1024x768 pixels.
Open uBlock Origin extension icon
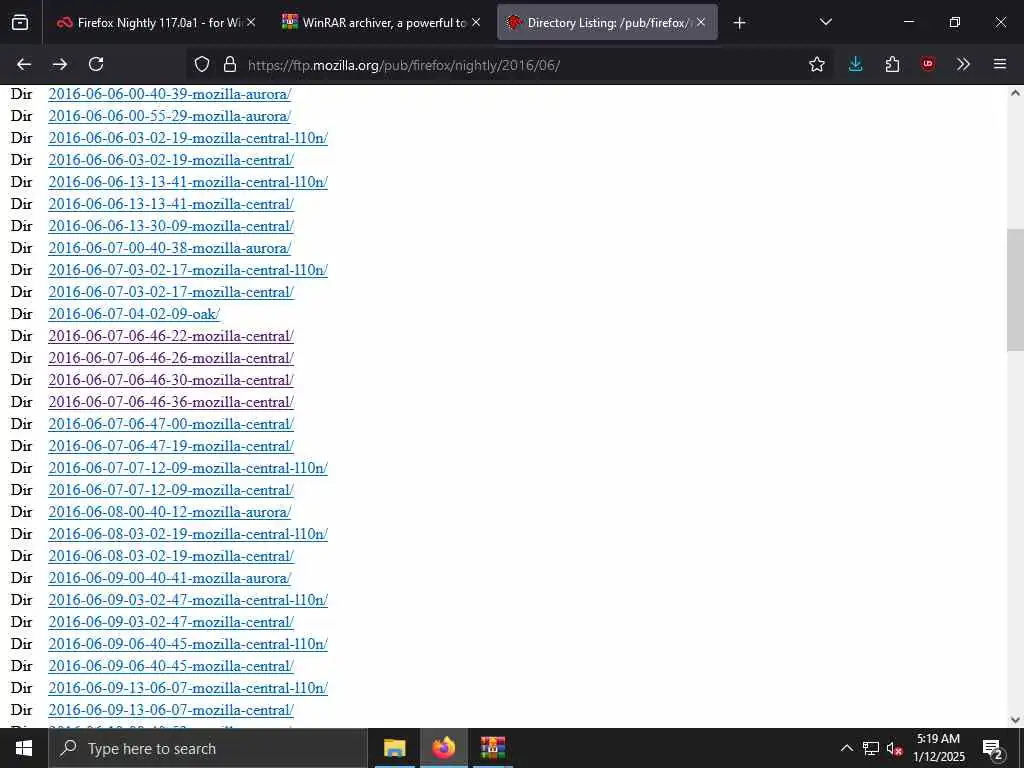point(928,64)
